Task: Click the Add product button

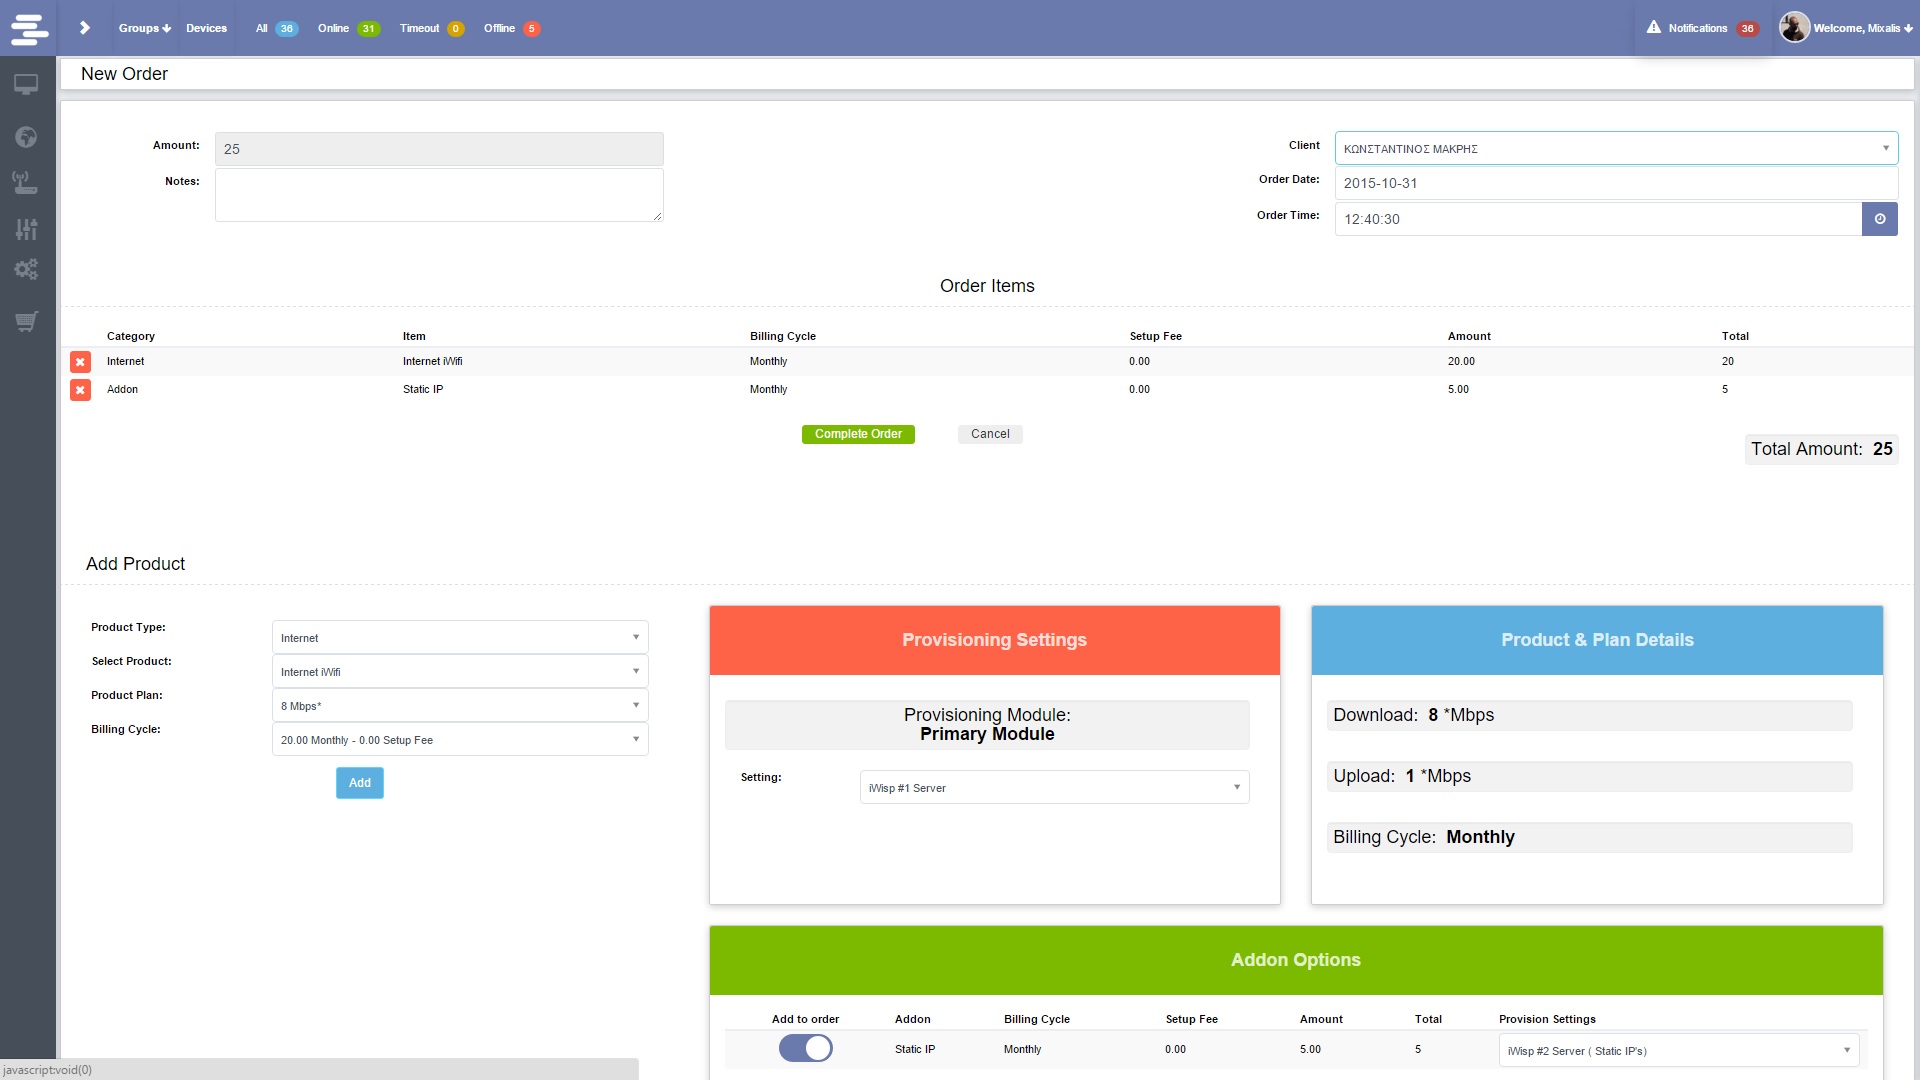Action: click(x=359, y=782)
